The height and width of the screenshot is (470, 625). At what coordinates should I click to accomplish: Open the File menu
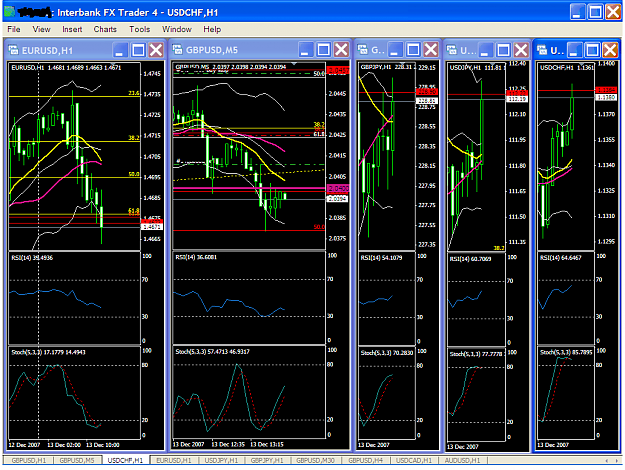click(14, 29)
